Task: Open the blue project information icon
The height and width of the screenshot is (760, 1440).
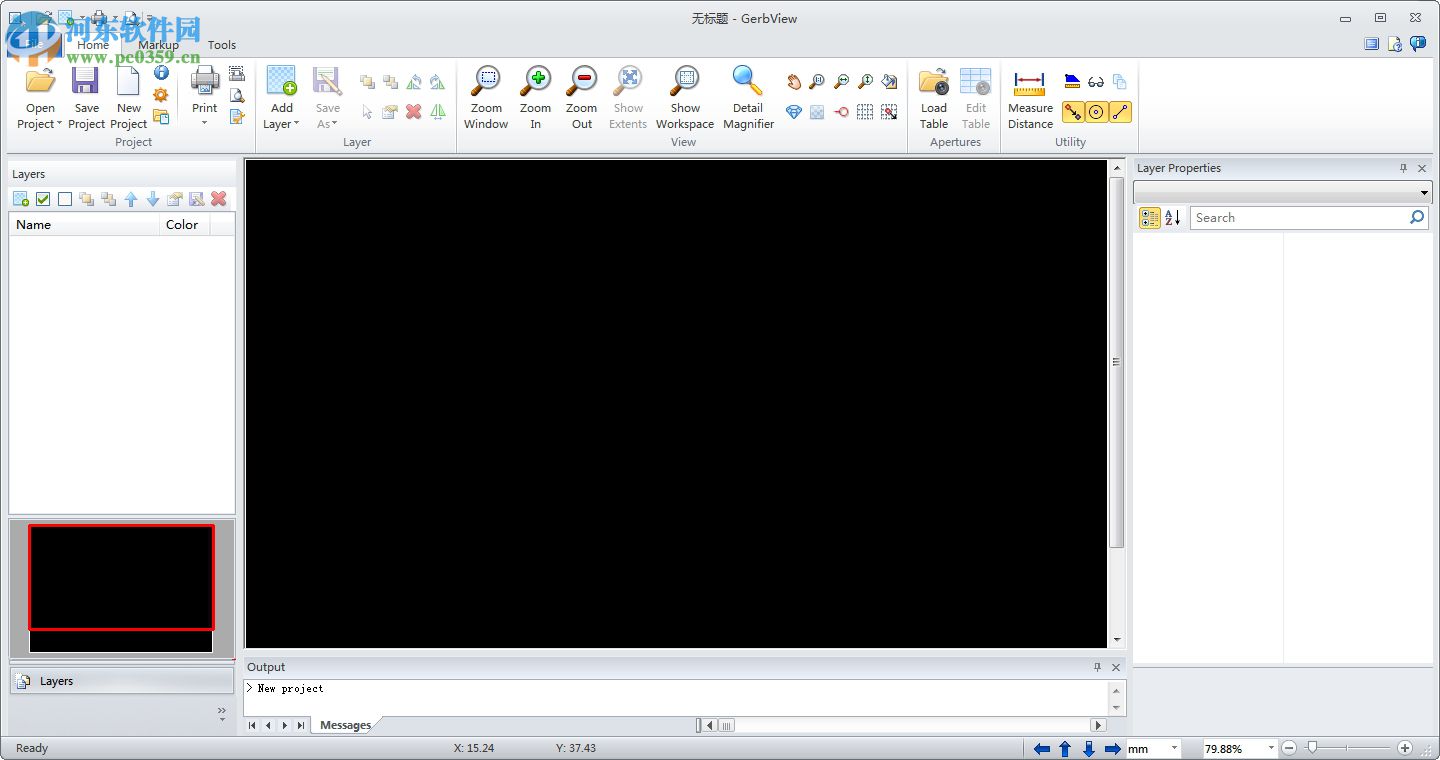Action: (161, 73)
